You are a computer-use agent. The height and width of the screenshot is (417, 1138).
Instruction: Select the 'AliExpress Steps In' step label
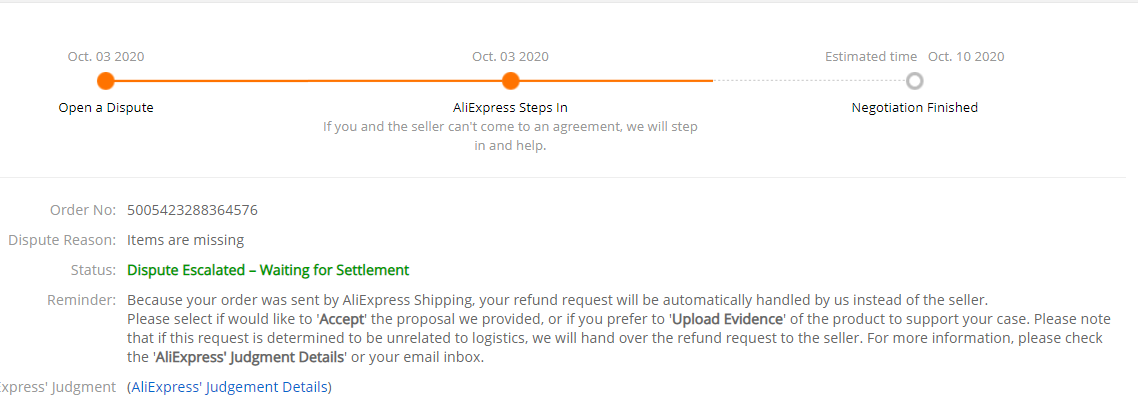pyautogui.click(x=510, y=107)
